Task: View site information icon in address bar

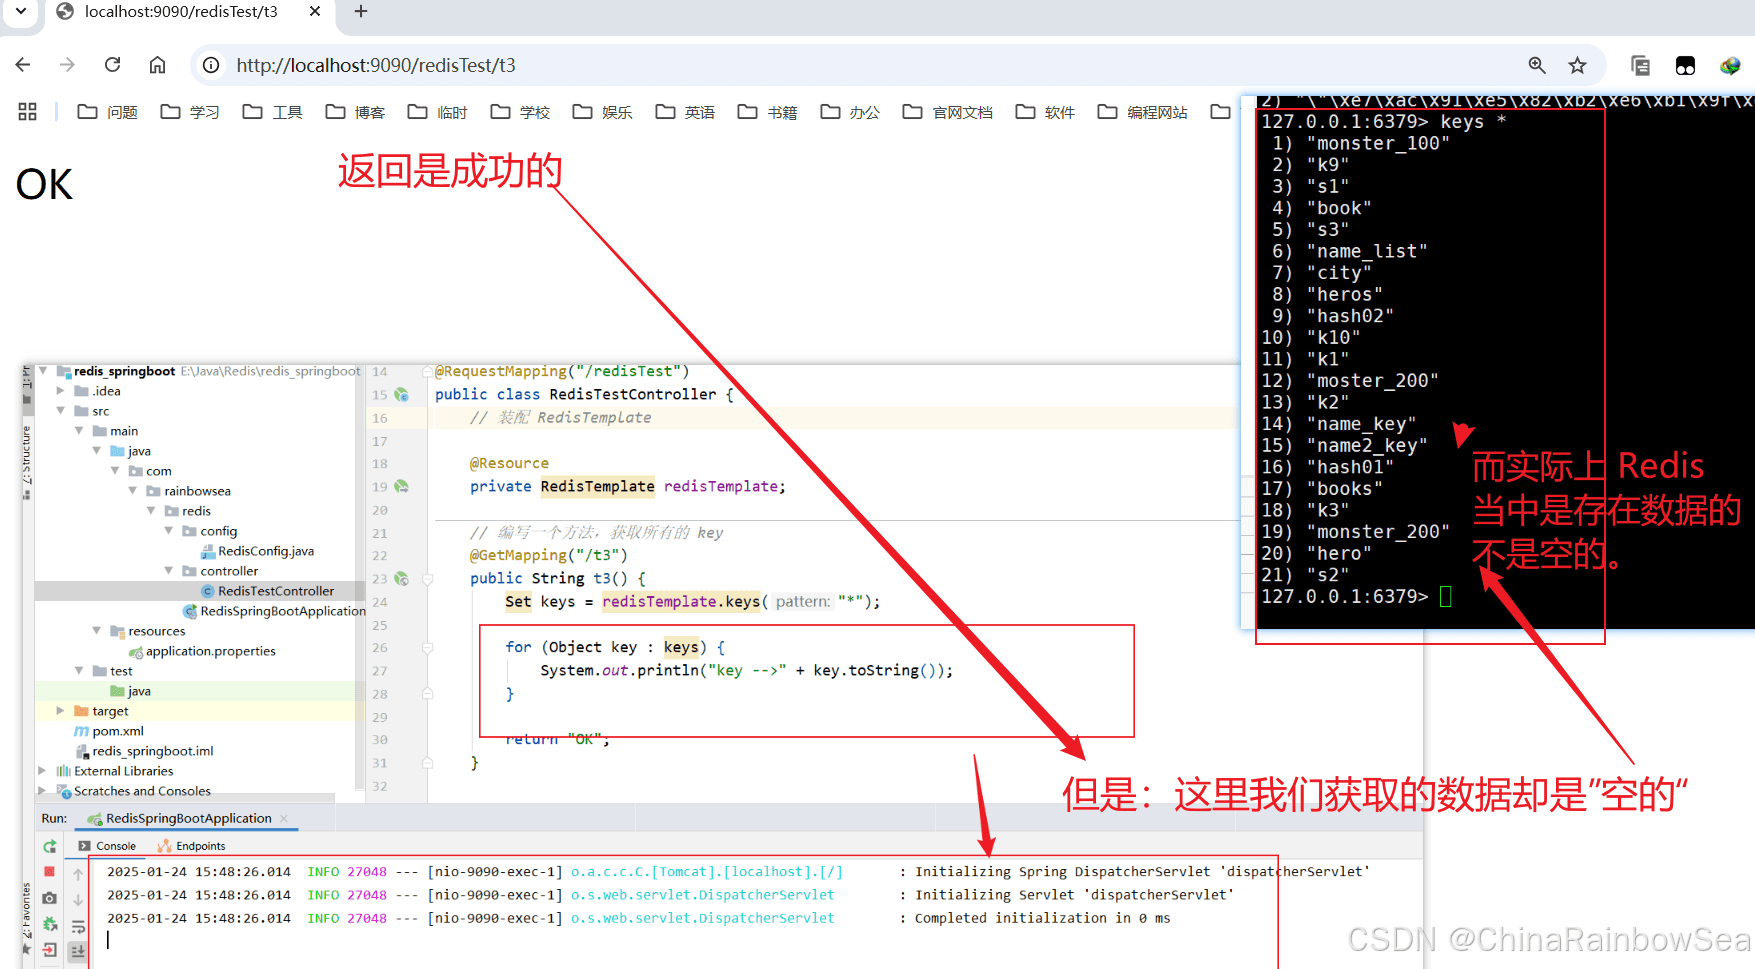Action: click(x=211, y=65)
